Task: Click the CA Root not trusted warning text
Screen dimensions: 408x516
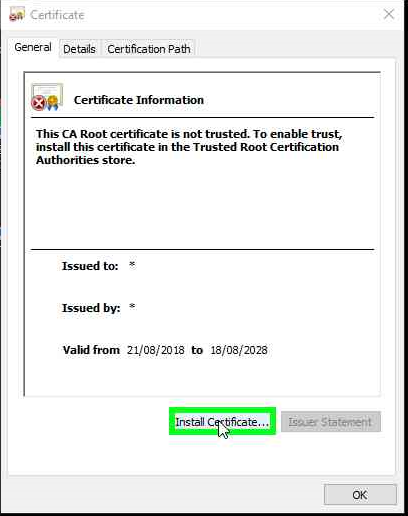Action: [x=189, y=147]
